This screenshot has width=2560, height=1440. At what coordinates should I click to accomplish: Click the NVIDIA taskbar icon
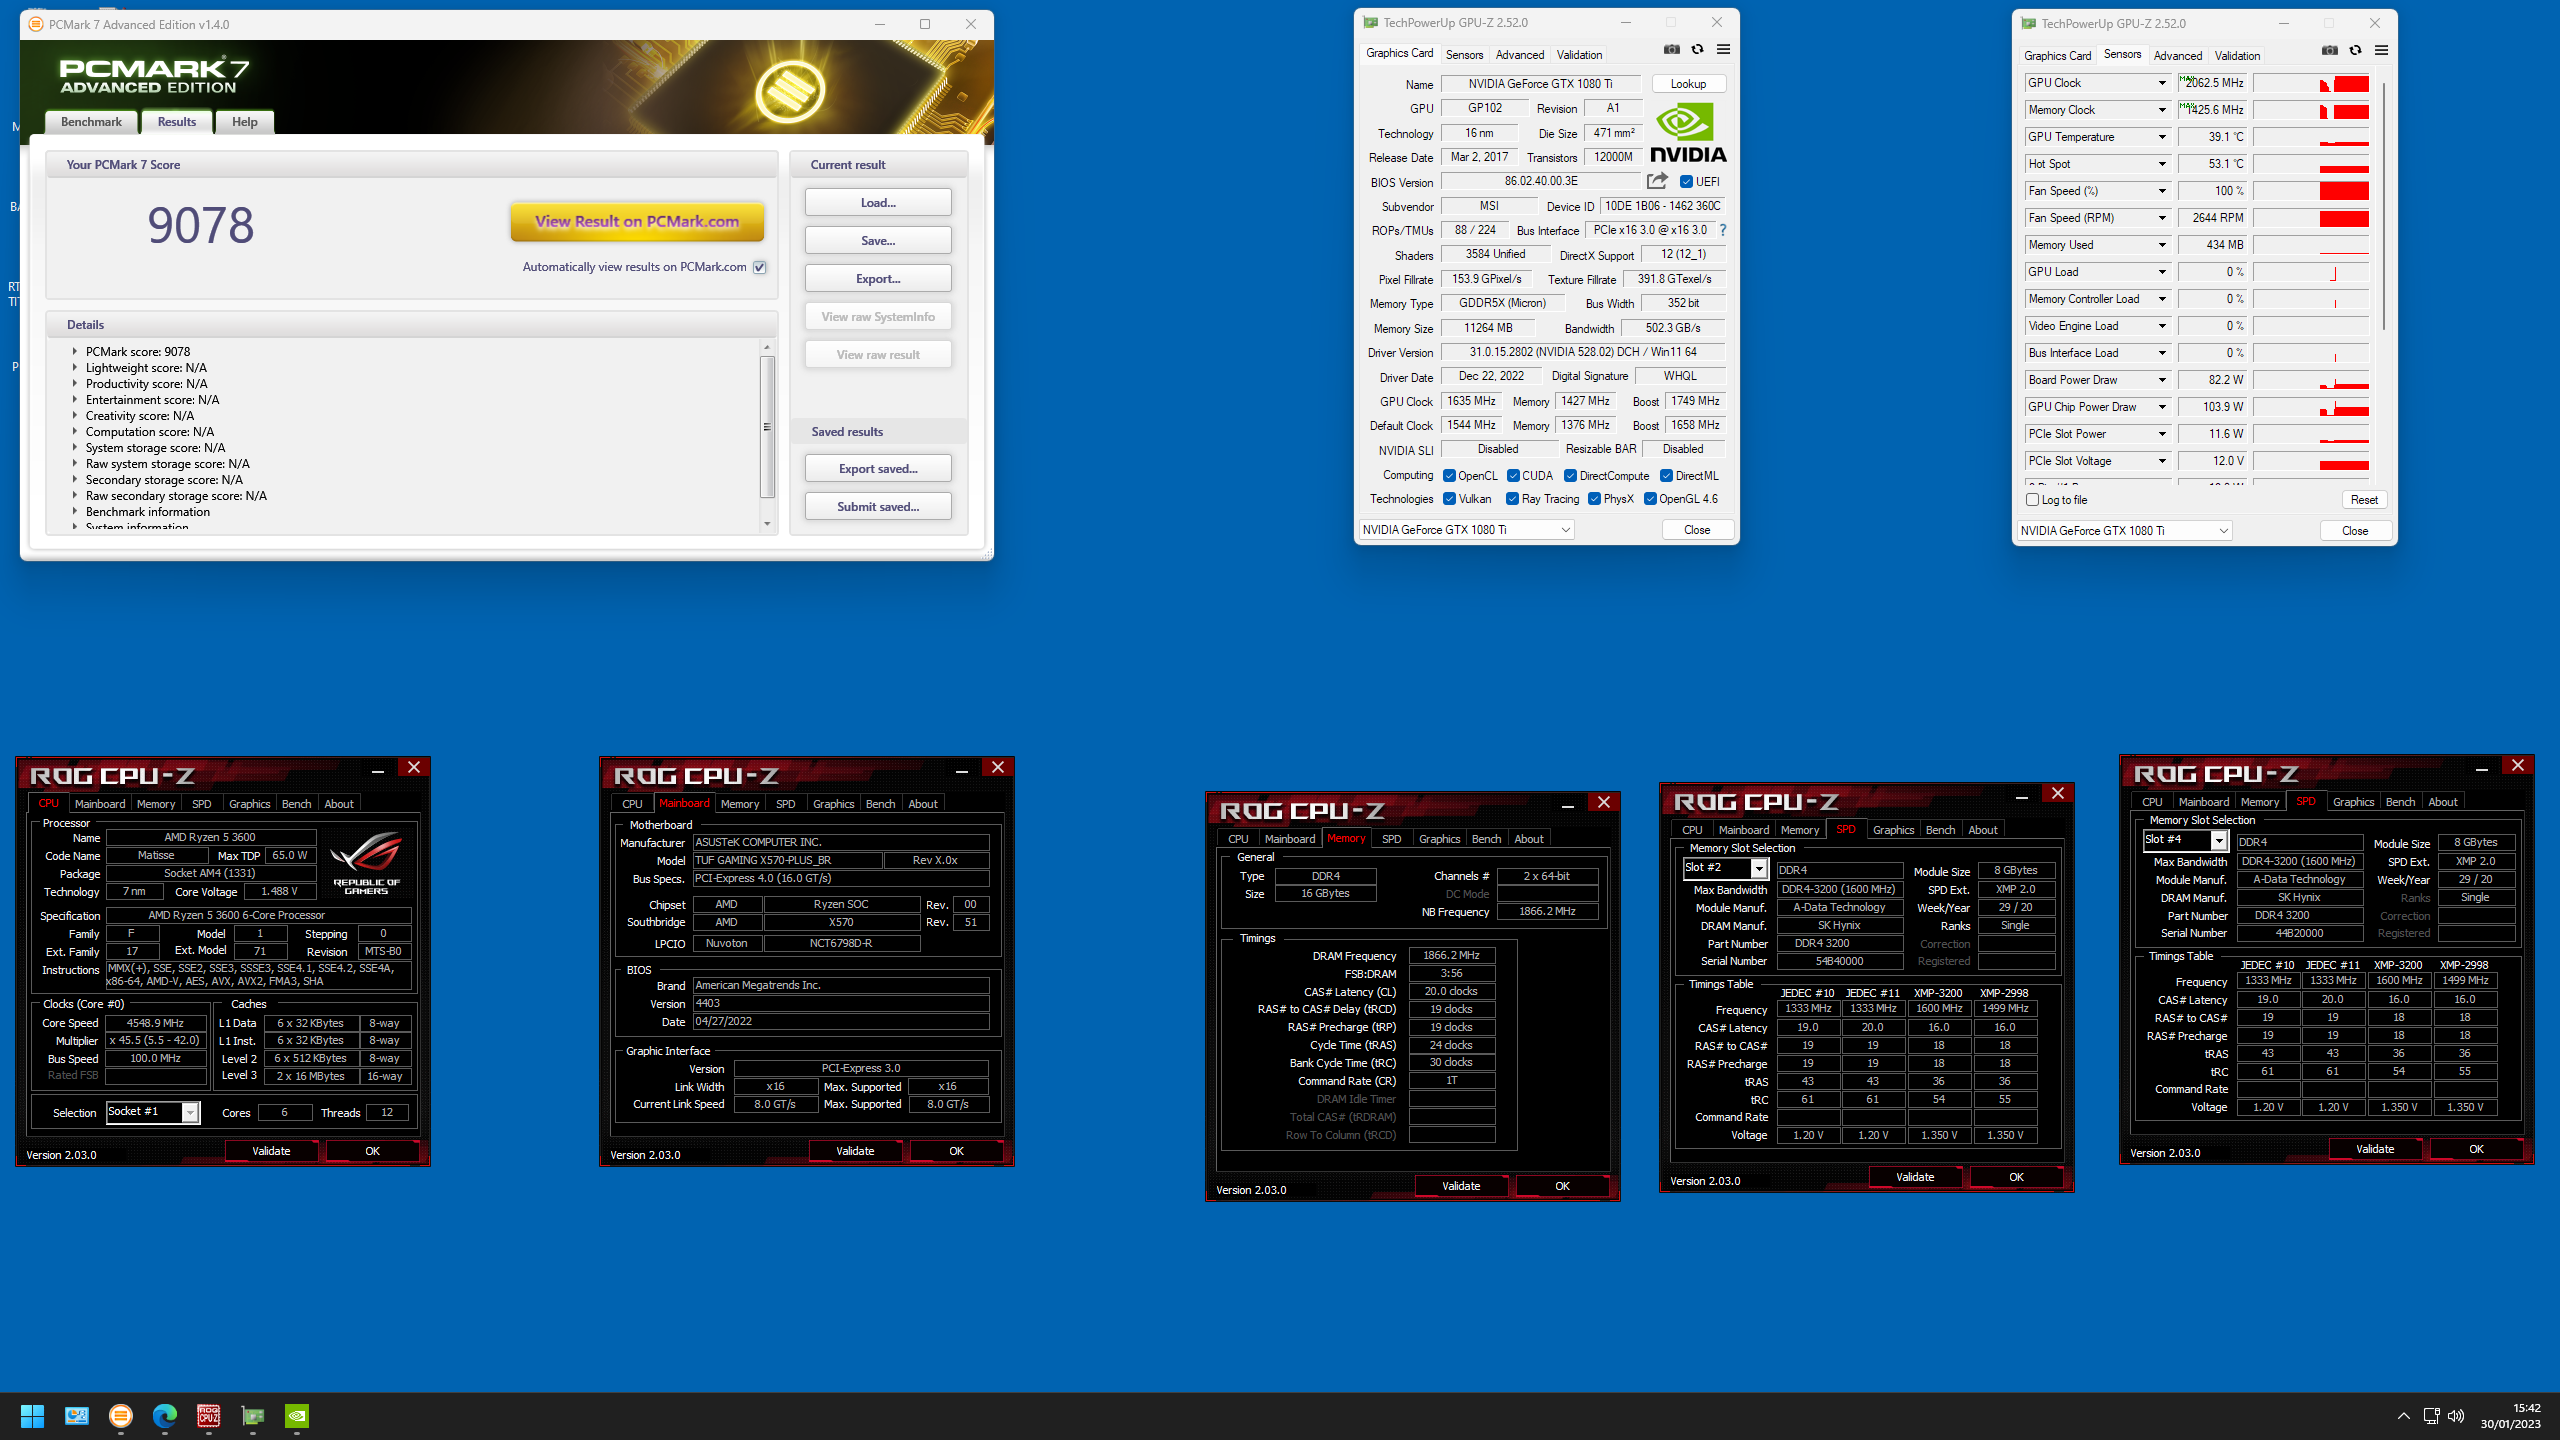[297, 1416]
